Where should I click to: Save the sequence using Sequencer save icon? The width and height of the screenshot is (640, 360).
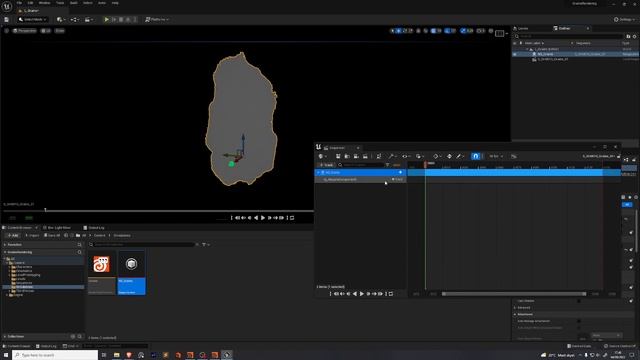pos(338,156)
